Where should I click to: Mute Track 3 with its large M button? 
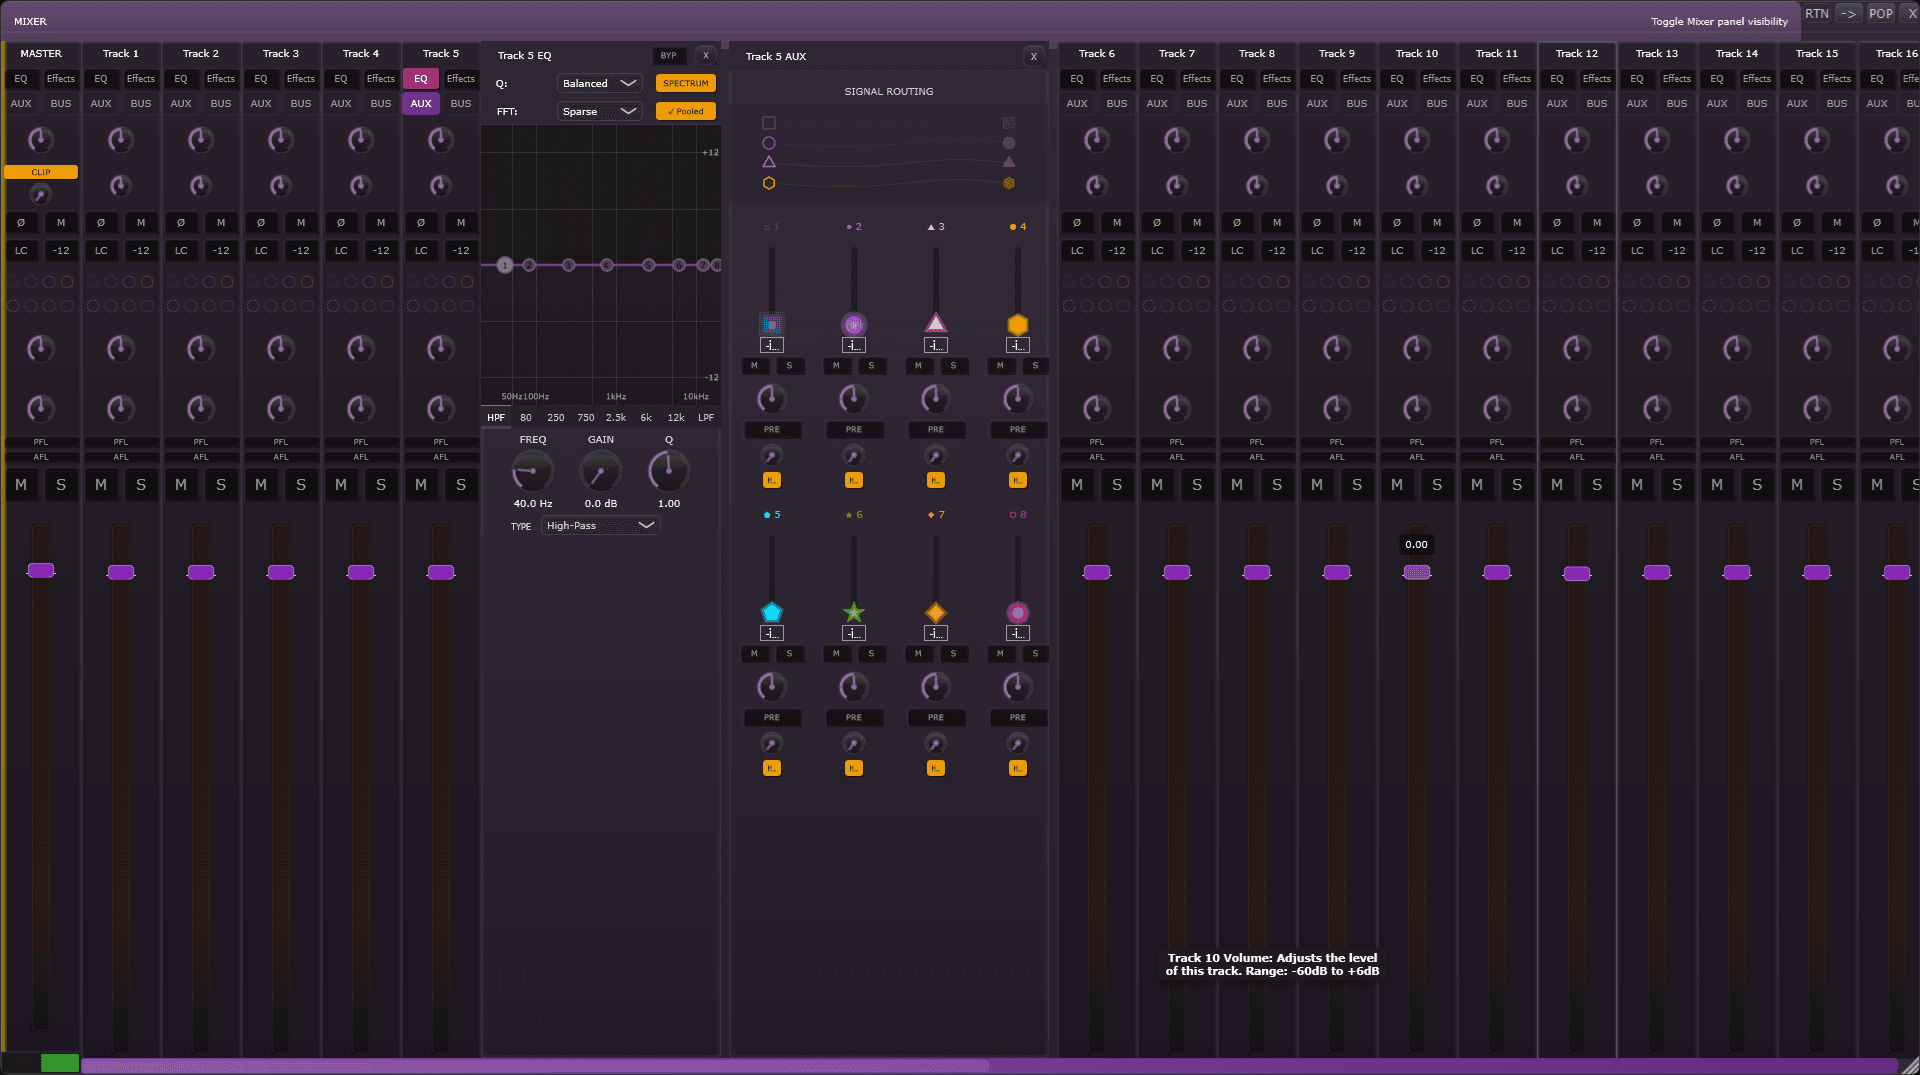[x=261, y=485]
